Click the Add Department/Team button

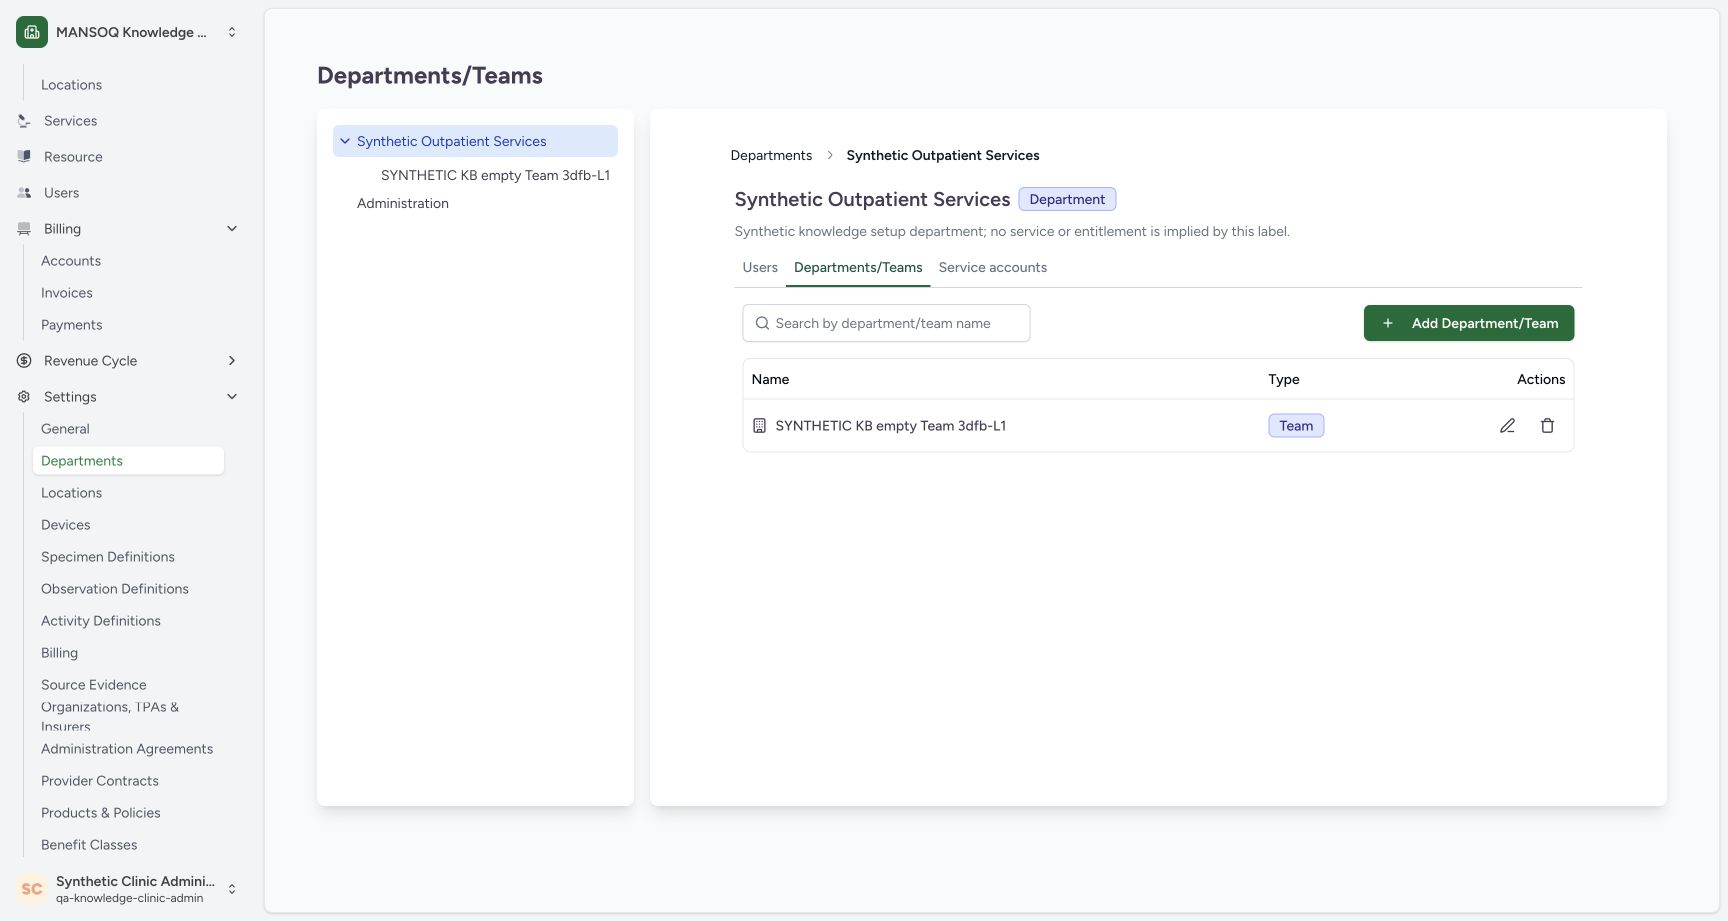click(1469, 323)
